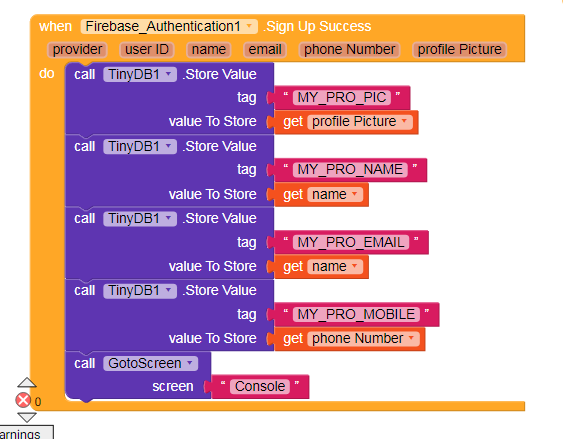Edit the MY_PRO_NAME text string

[350, 169]
